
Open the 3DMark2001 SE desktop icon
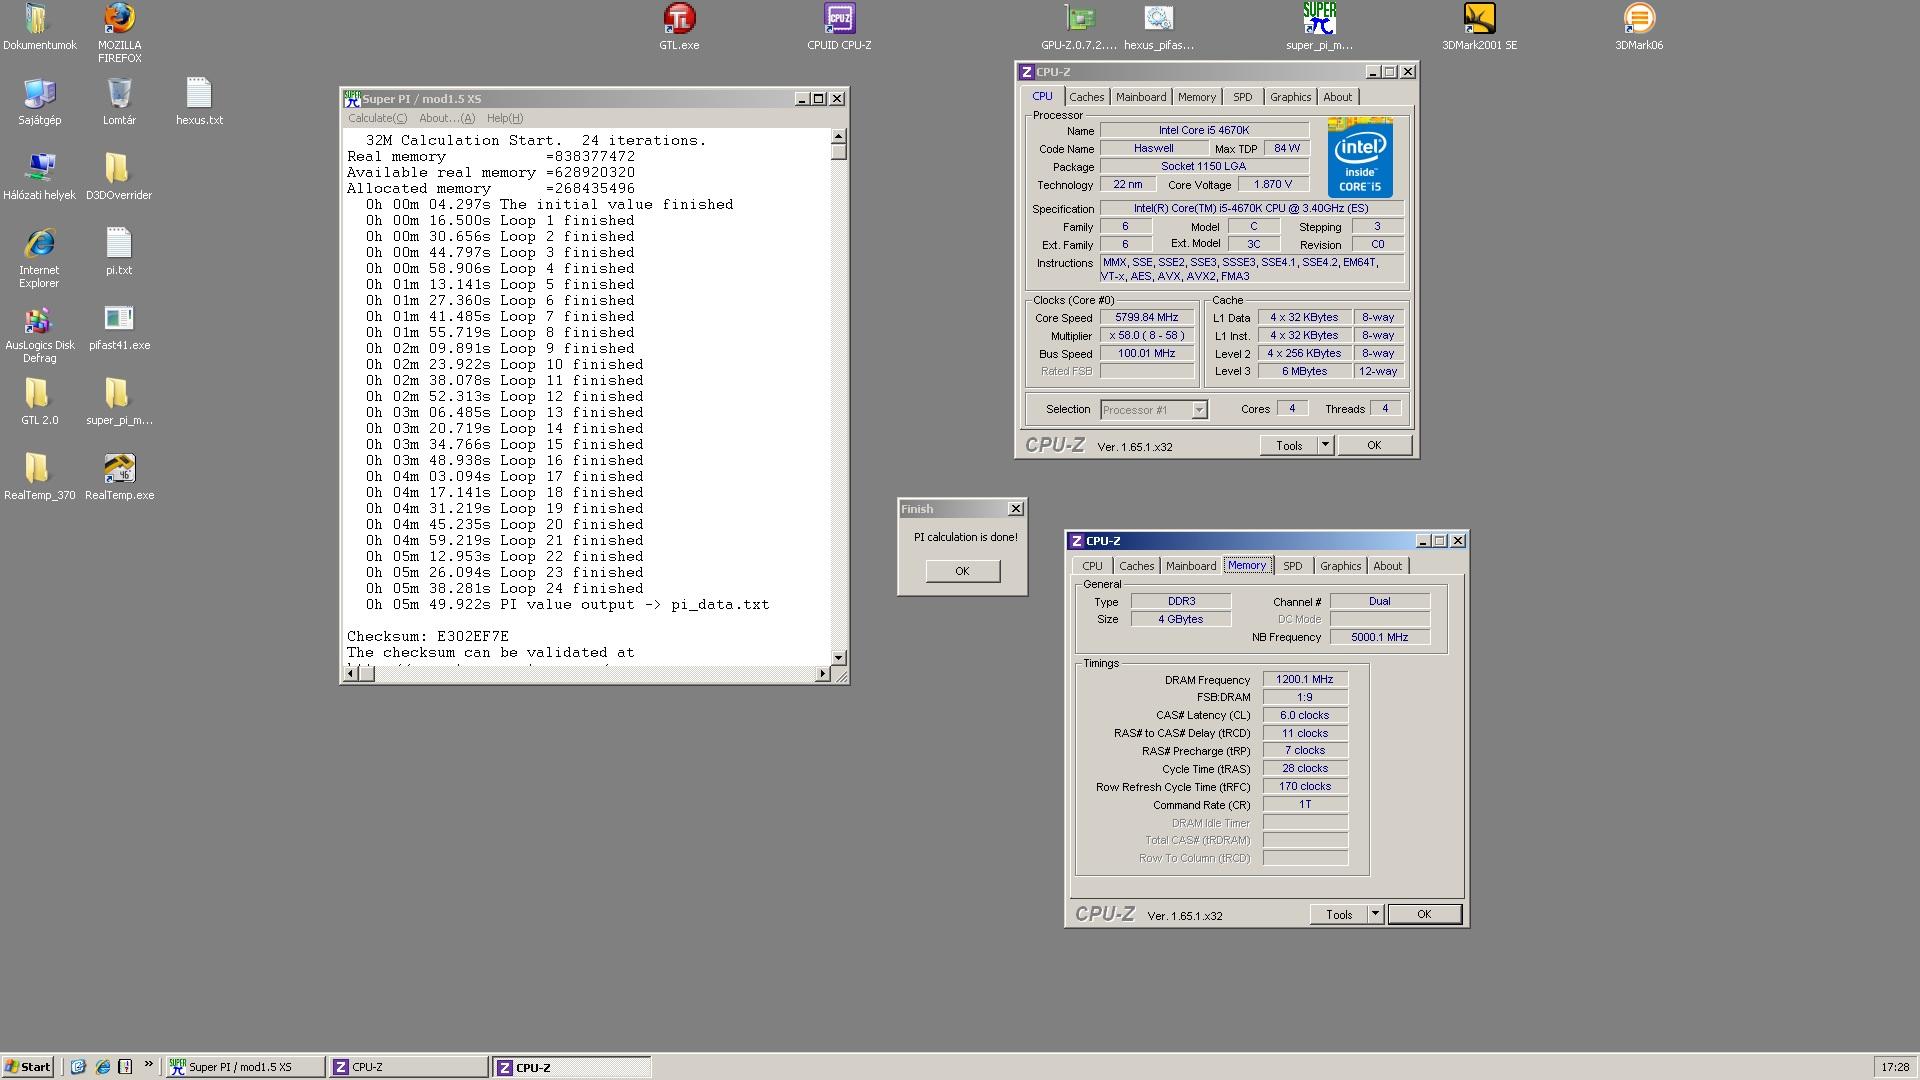click(x=1479, y=19)
